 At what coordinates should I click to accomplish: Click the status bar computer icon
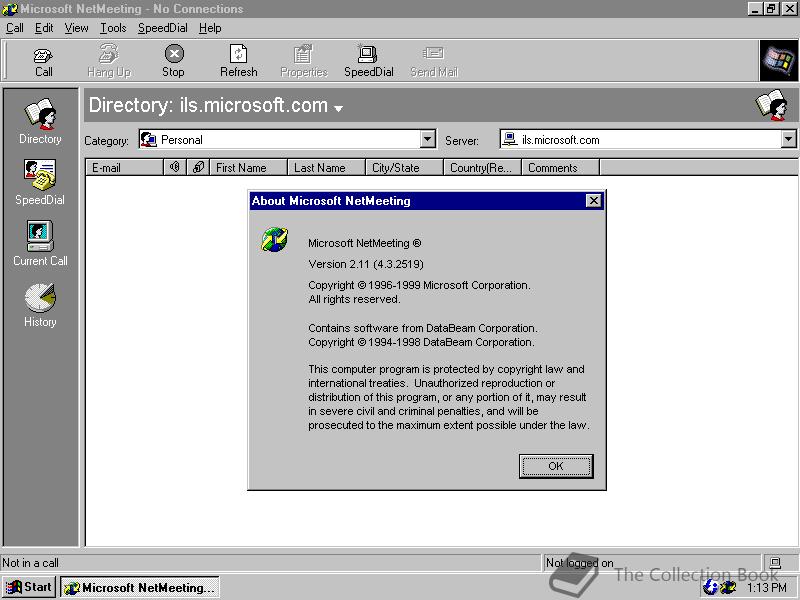[x=775, y=563]
